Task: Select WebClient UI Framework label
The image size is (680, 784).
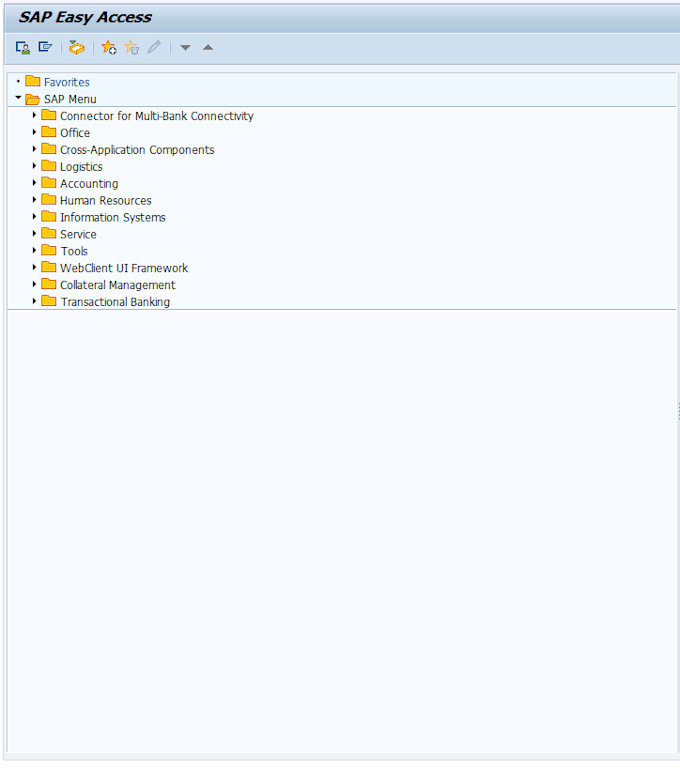Action: (124, 268)
